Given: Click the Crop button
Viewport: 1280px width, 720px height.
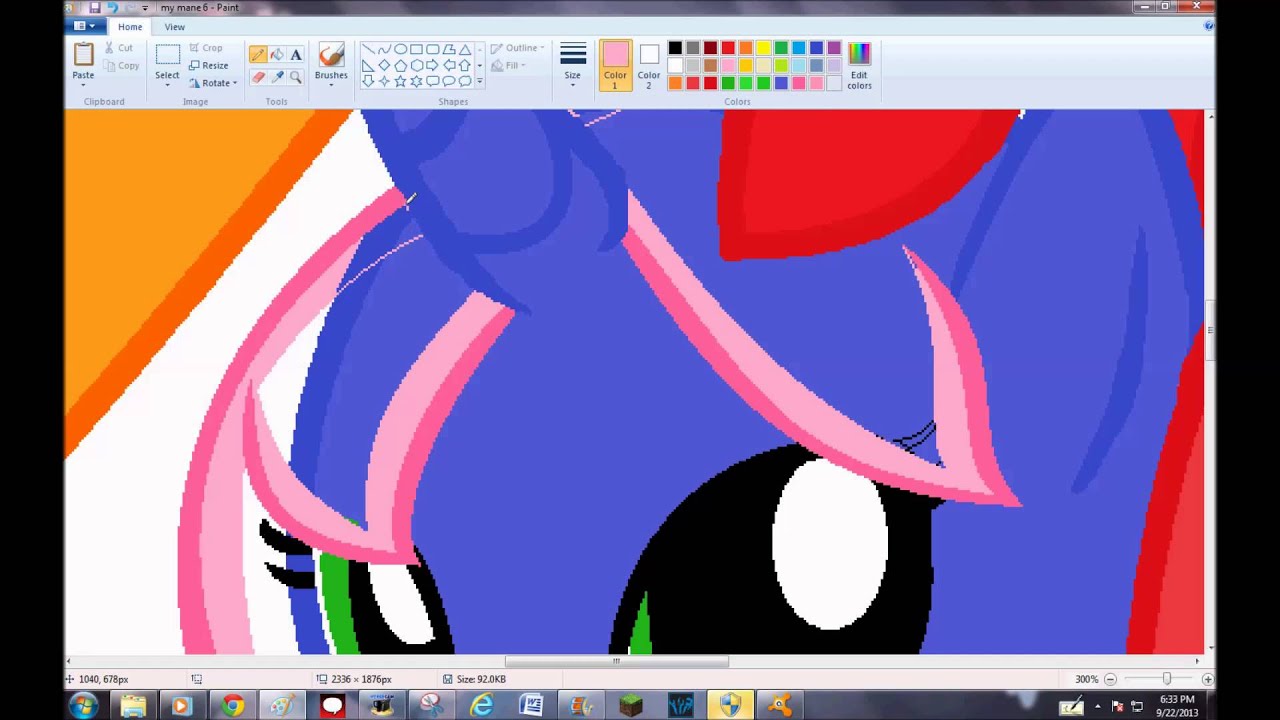Looking at the screenshot, I should 206,48.
